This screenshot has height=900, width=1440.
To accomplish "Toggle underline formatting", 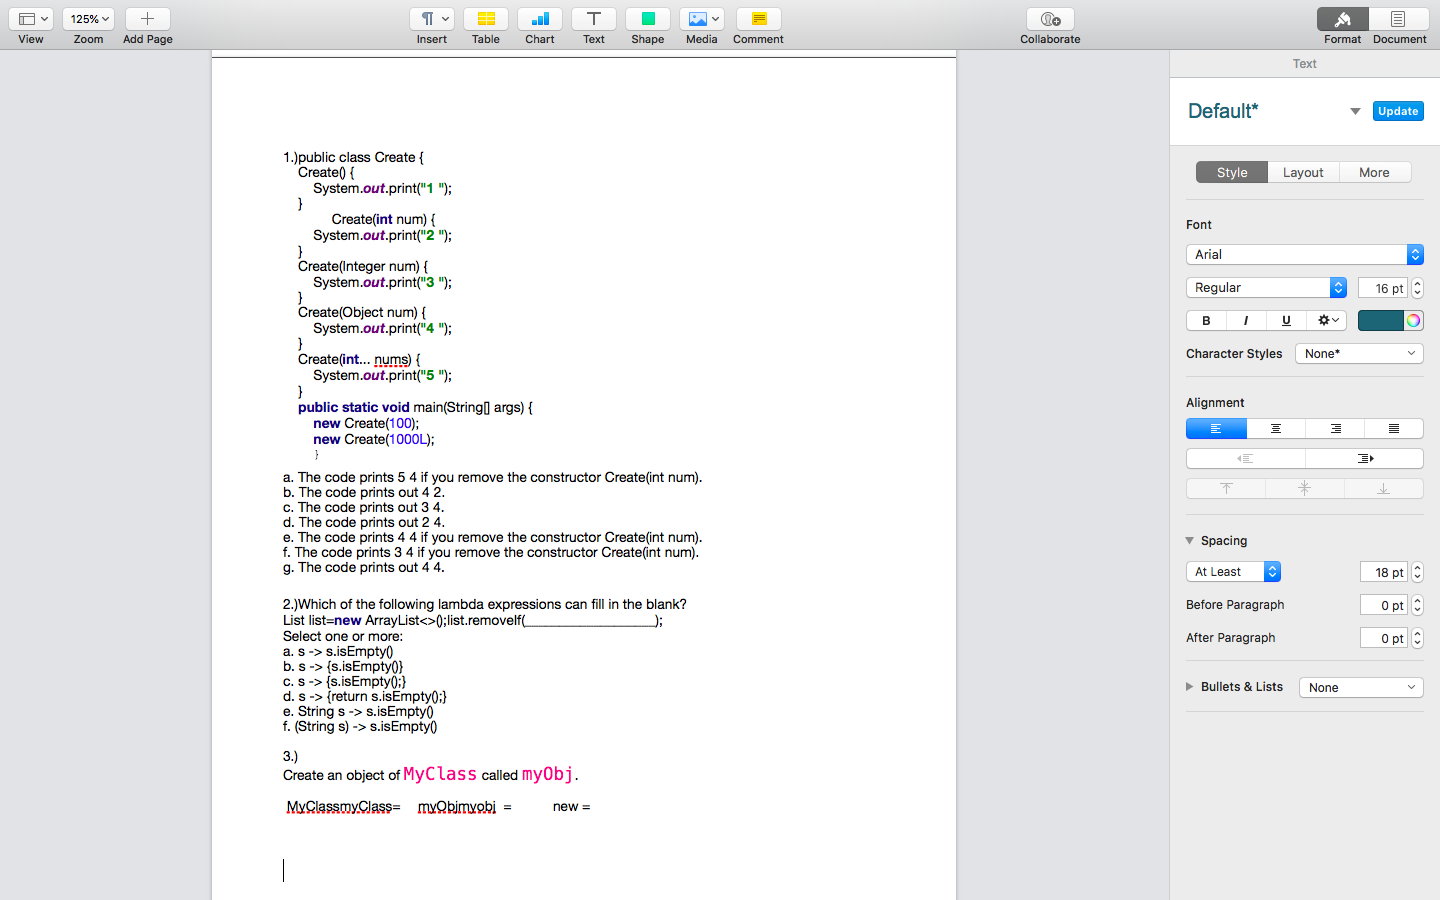I will pos(1286,321).
